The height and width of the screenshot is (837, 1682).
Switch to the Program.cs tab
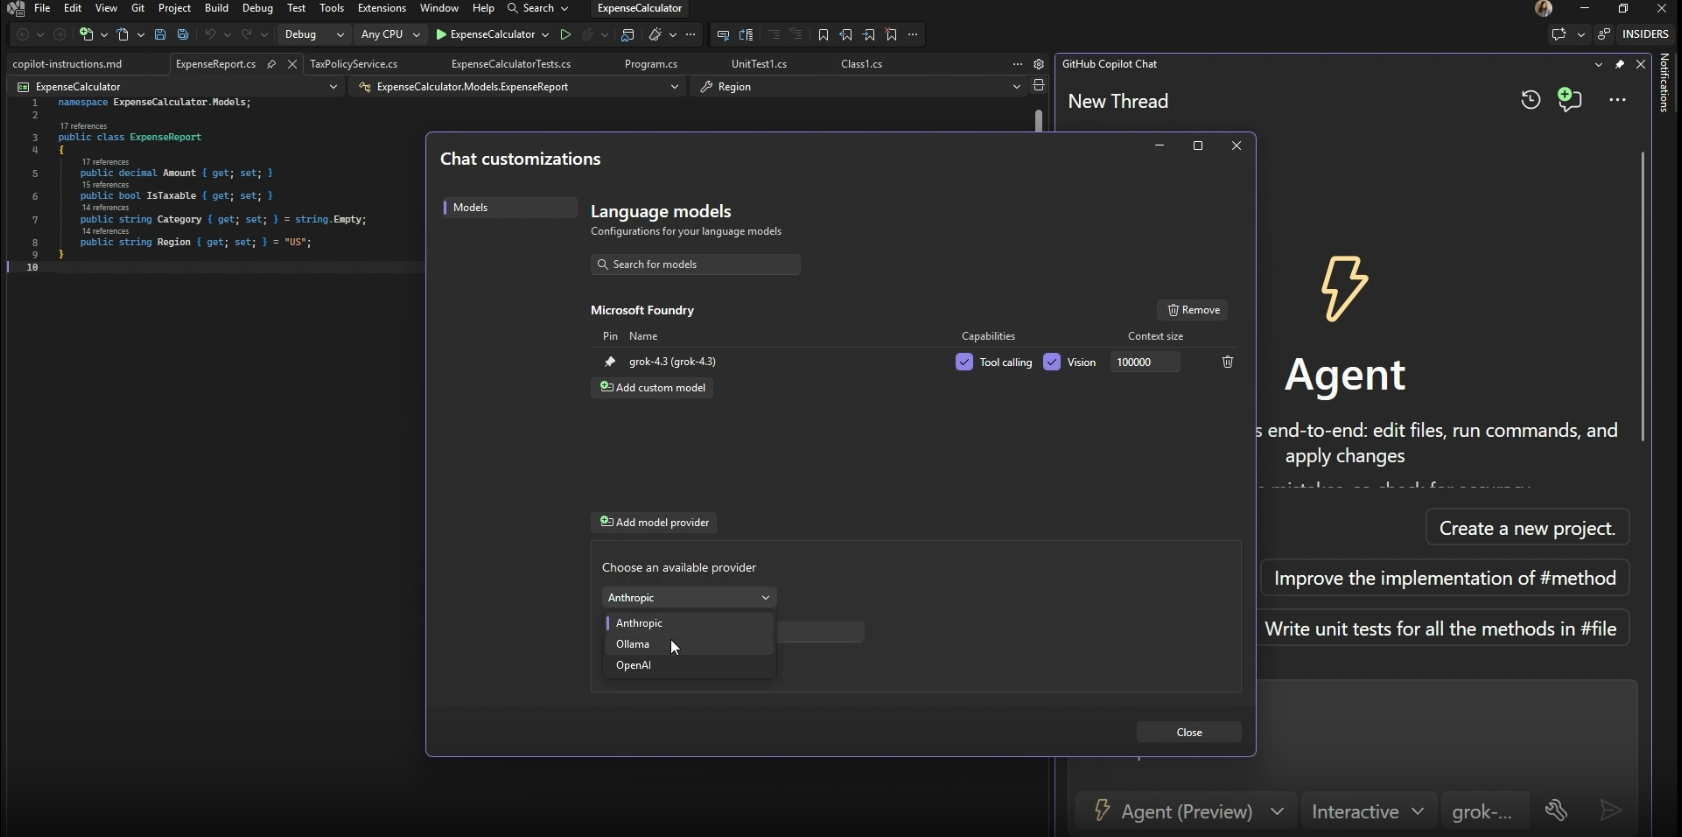(651, 64)
